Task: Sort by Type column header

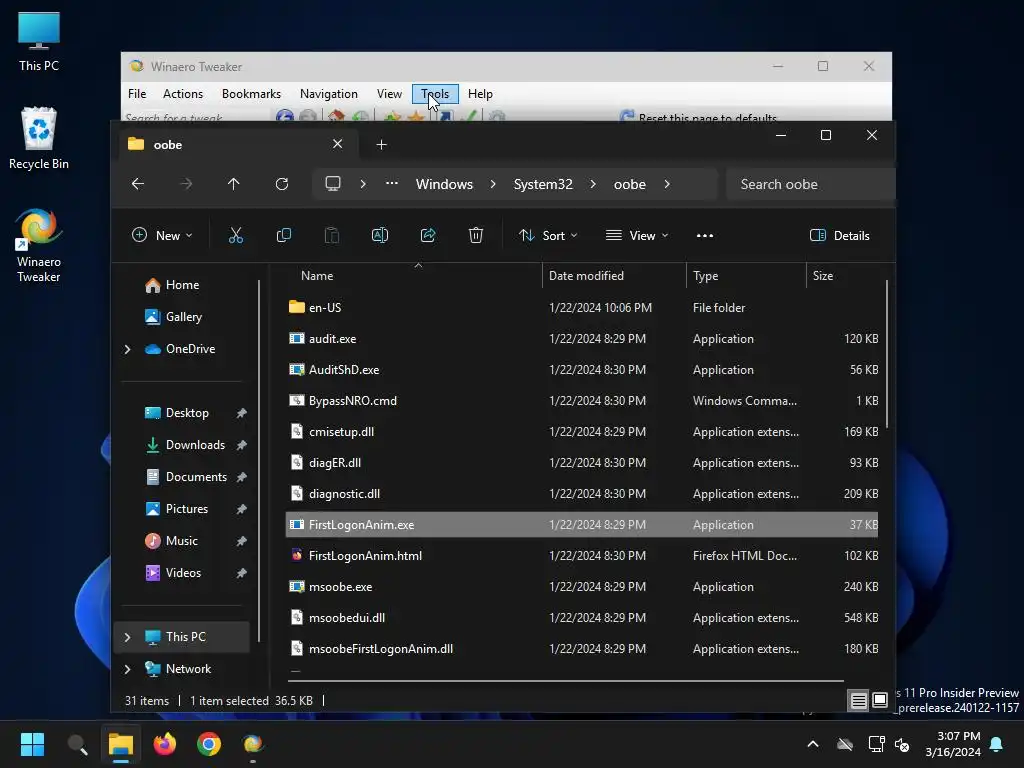Action: click(746, 276)
